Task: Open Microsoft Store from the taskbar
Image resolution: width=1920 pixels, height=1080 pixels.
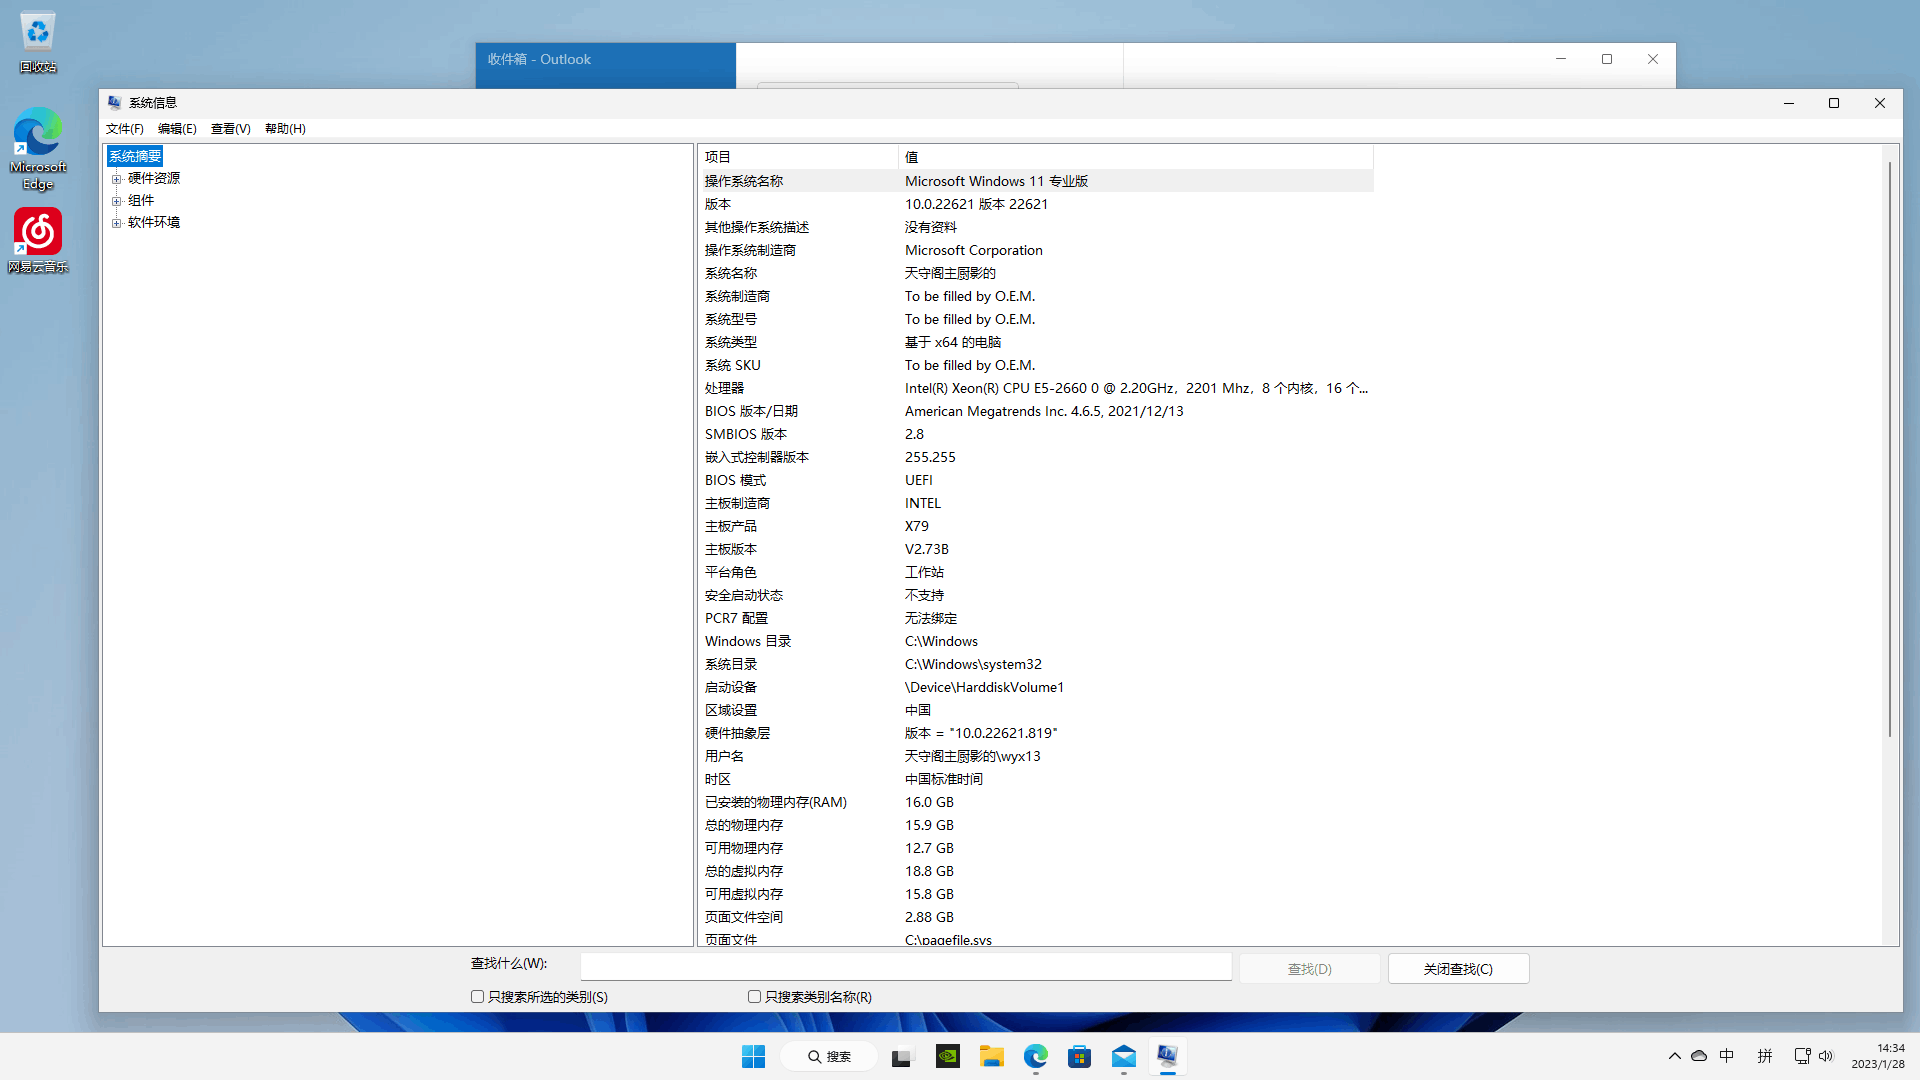Action: (1079, 1056)
